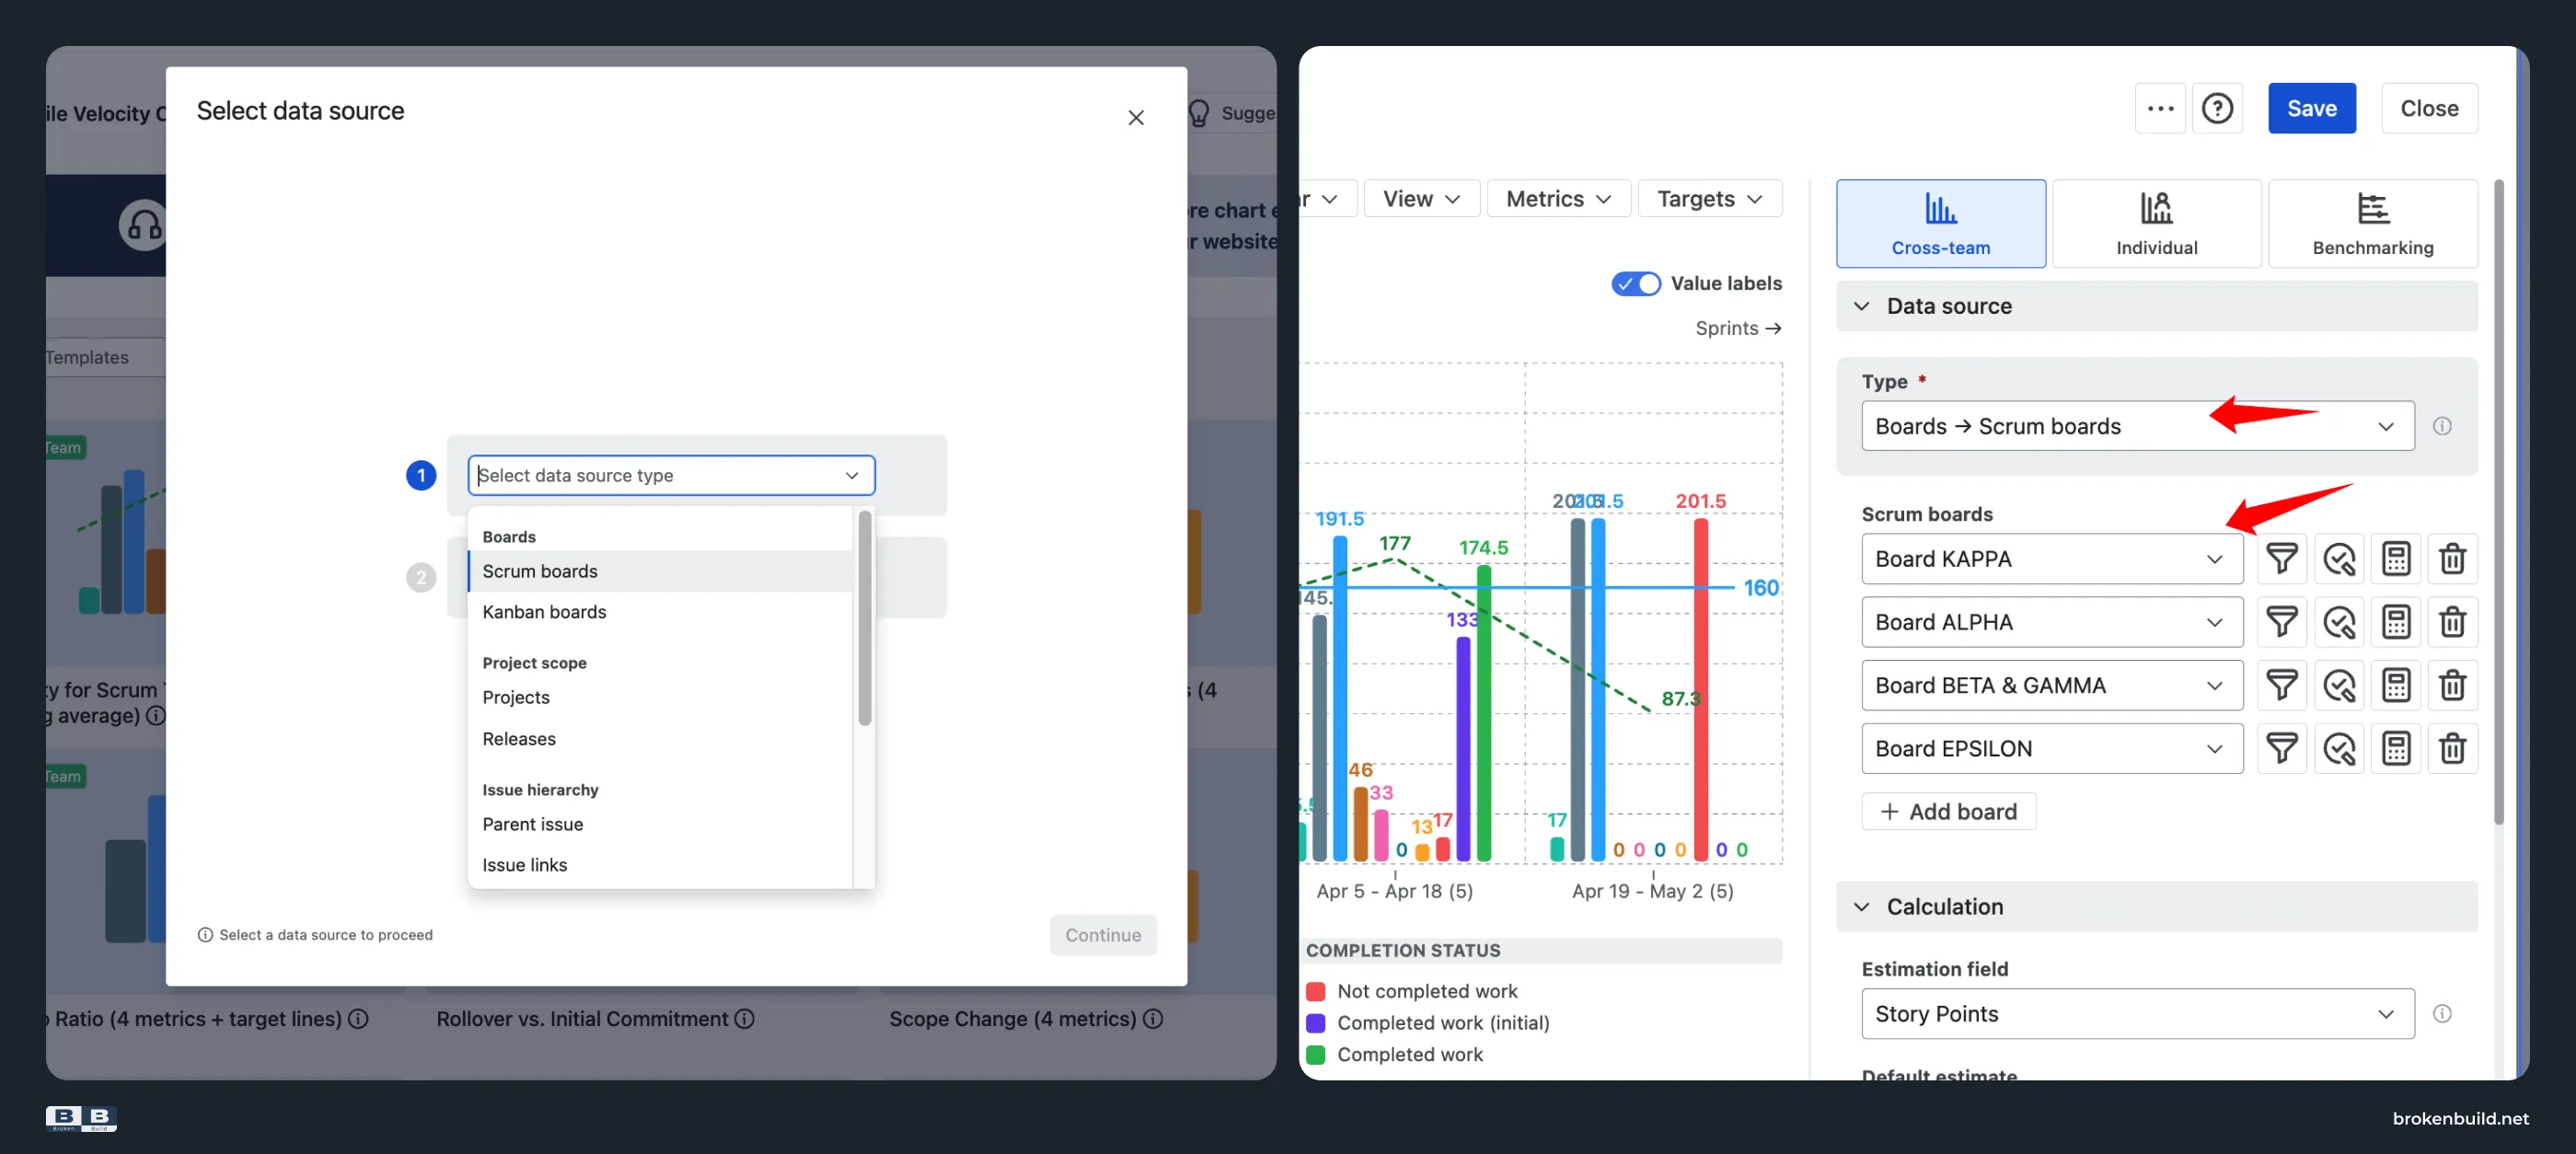Click filter icon for Board BETA & GAMMA
The width and height of the screenshot is (2576, 1154).
click(x=2281, y=685)
